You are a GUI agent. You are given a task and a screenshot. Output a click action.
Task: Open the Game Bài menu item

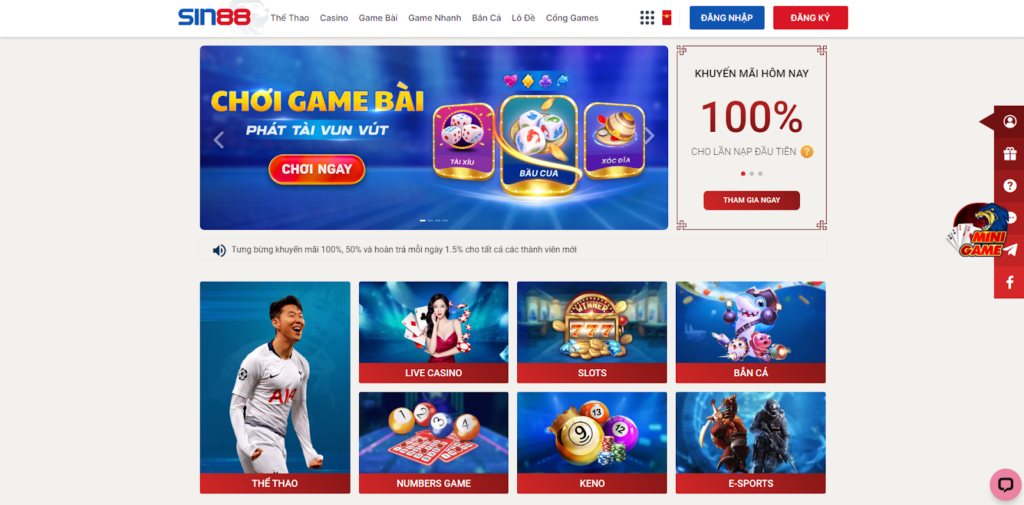pyautogui.click(x=378, y=18)
